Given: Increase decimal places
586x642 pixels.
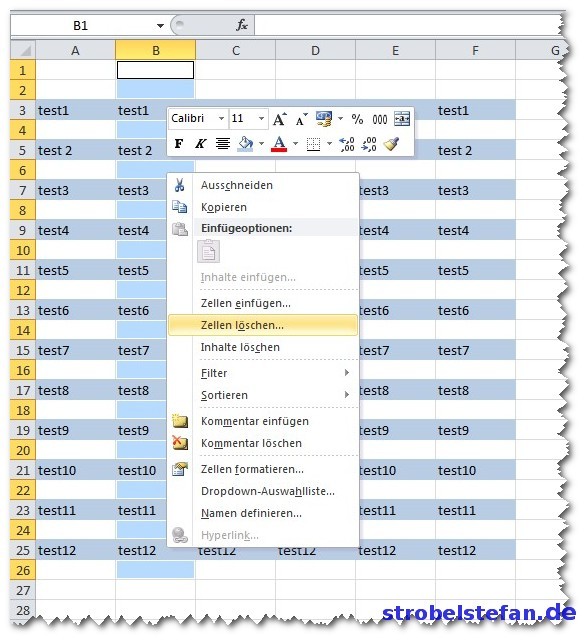Looking at the screenshot, I should coord(346,144).
